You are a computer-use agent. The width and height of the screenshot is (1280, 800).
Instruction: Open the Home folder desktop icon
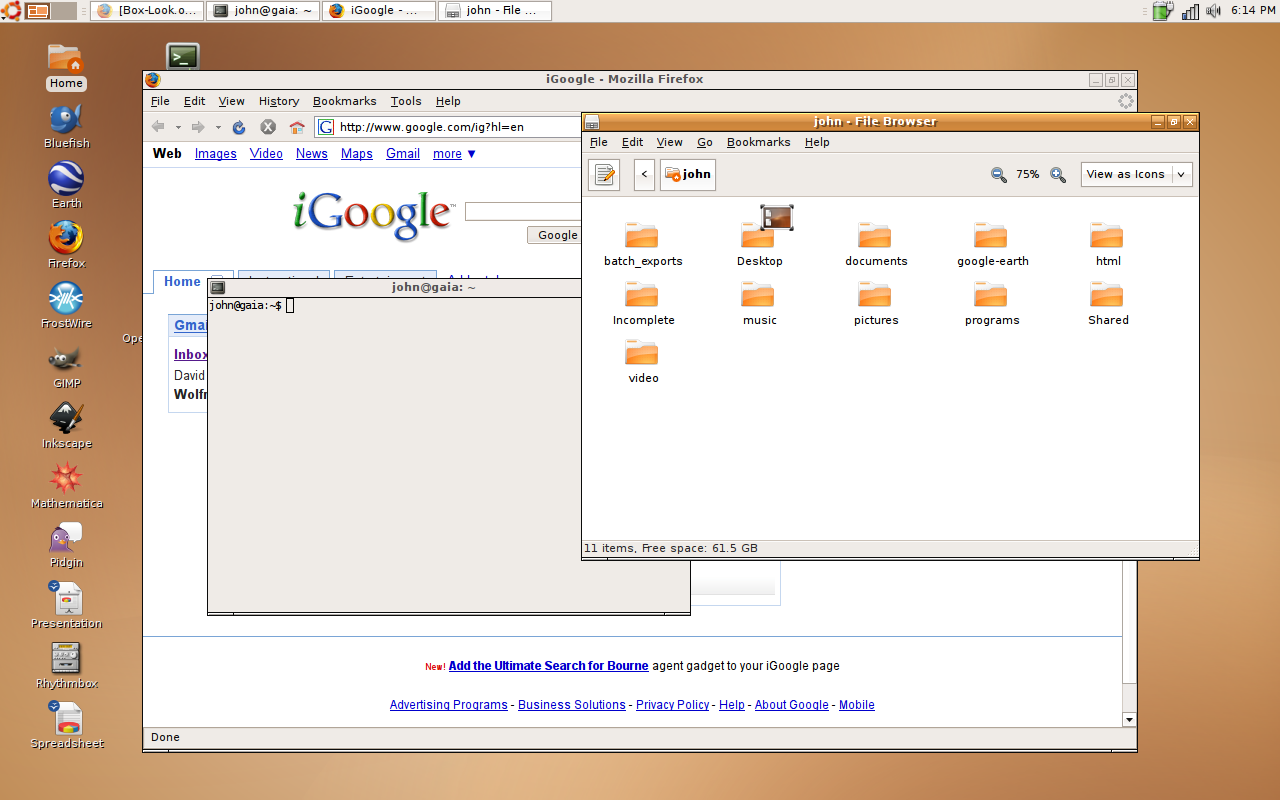[x=66, y=66]
